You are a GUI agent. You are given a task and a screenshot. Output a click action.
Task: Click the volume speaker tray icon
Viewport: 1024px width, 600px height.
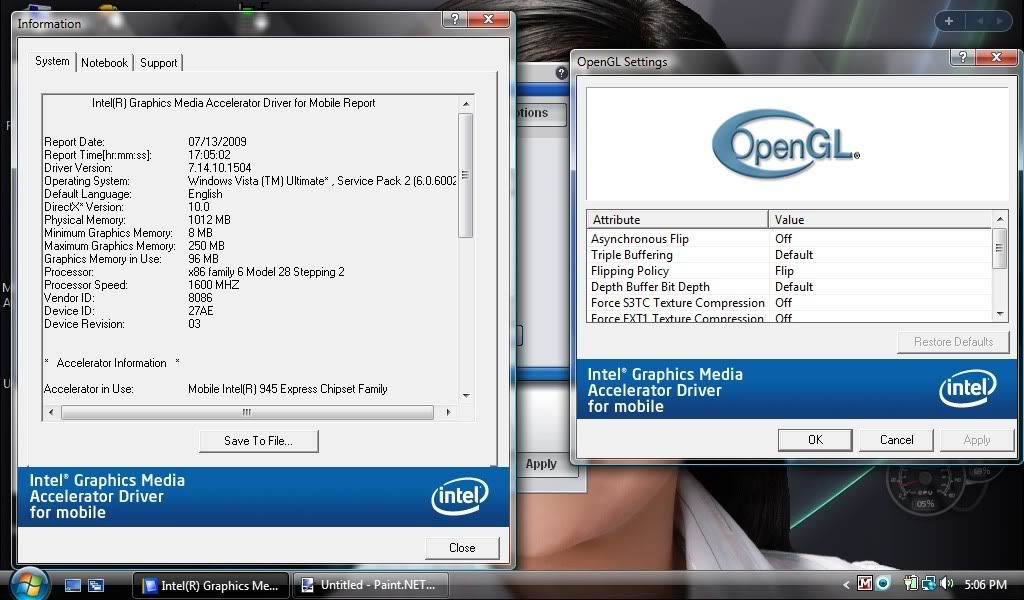946,583
